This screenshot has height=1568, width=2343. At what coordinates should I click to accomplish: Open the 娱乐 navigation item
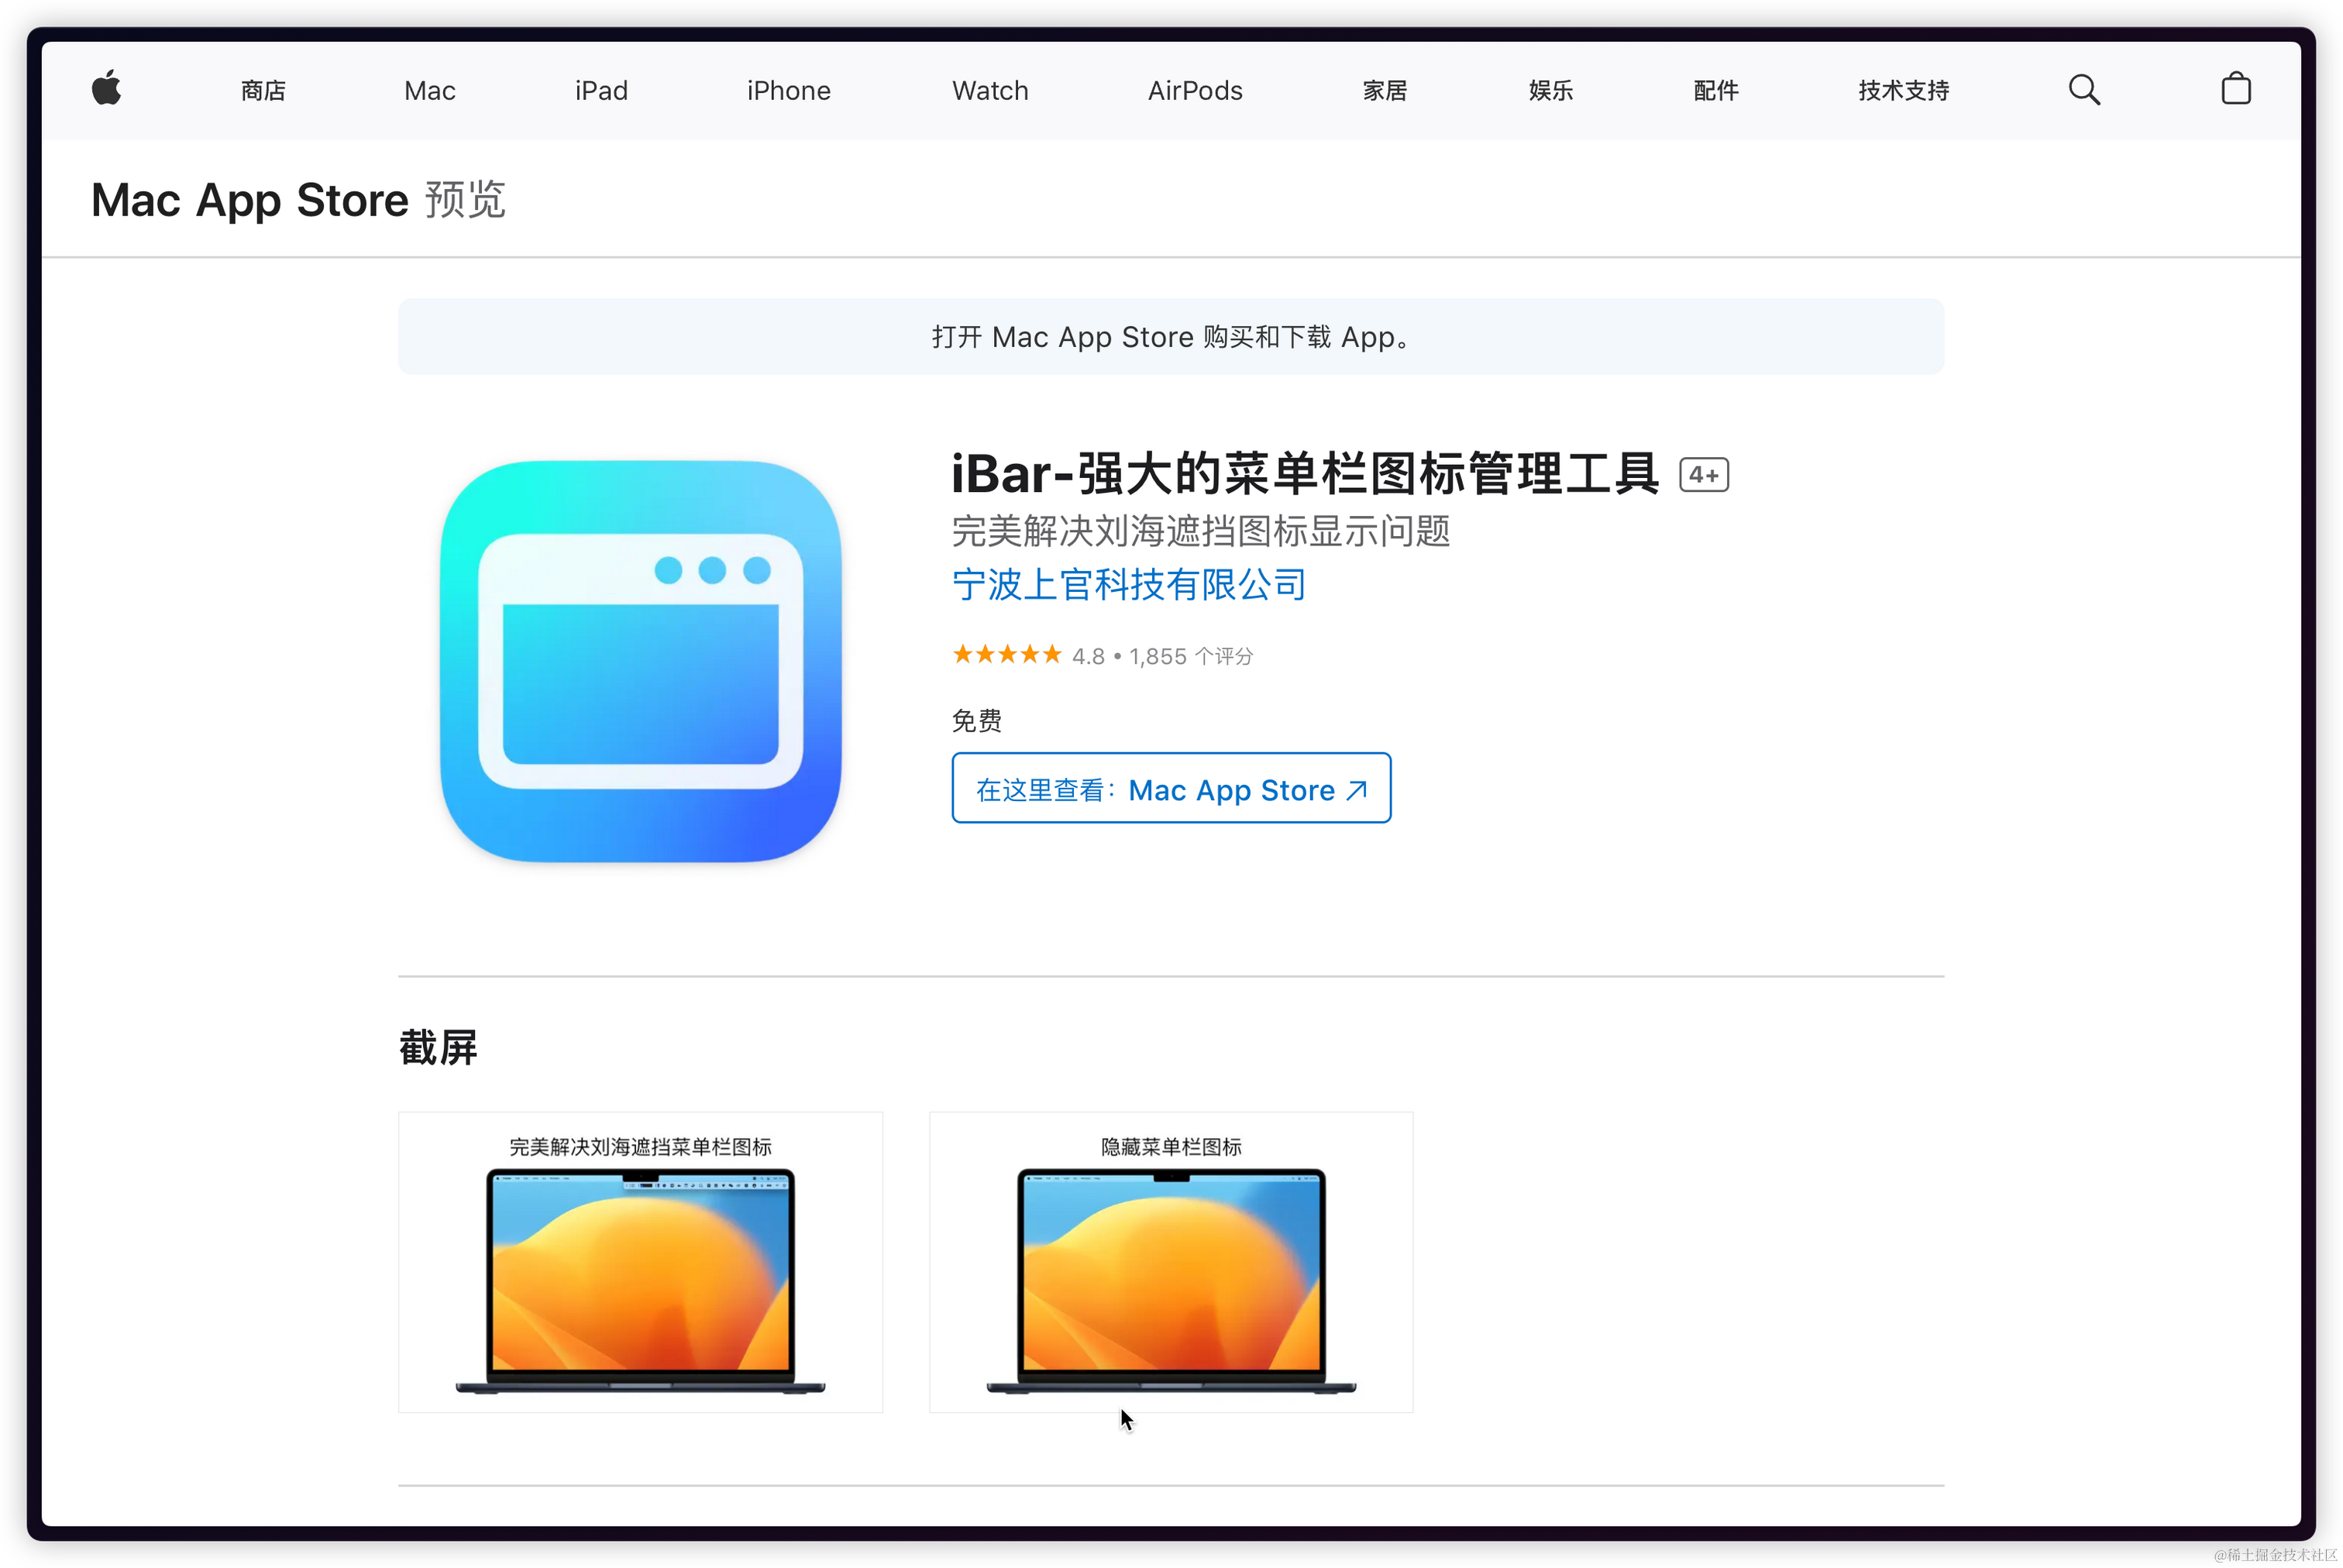(x=1550, y=91)
